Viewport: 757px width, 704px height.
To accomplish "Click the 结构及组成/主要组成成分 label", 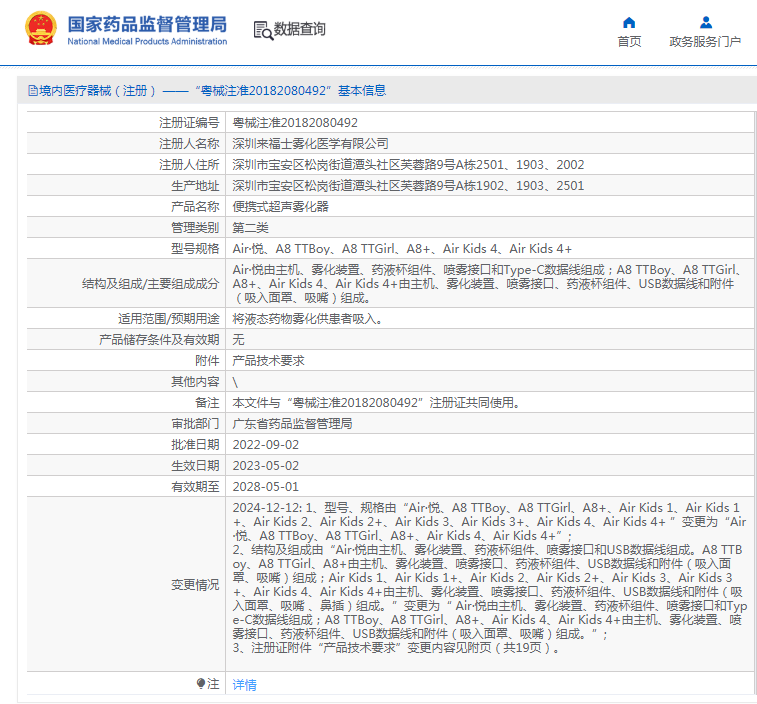I will [x=151, y=283].
